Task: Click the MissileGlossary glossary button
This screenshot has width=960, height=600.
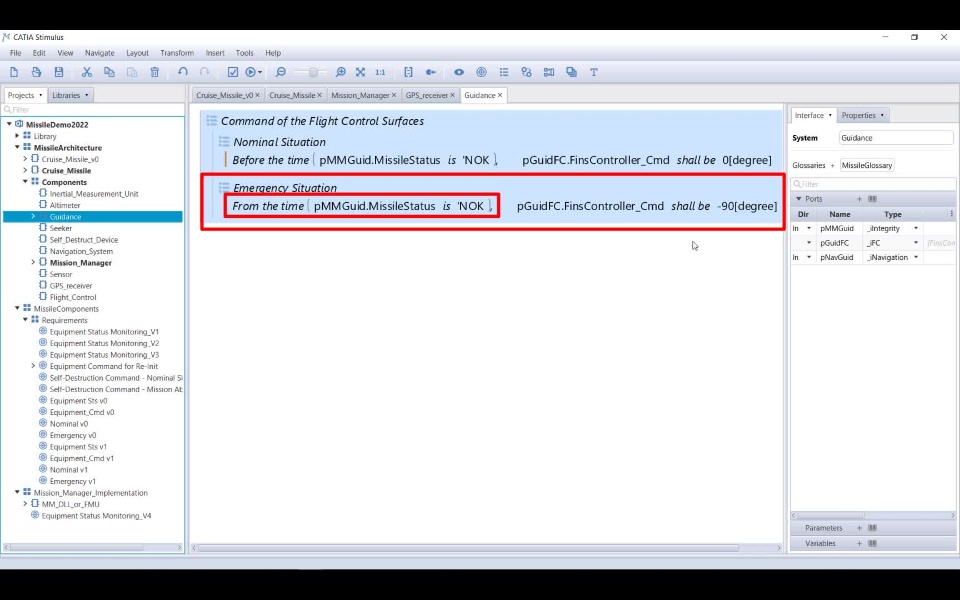Action: (x=866, y=165)
